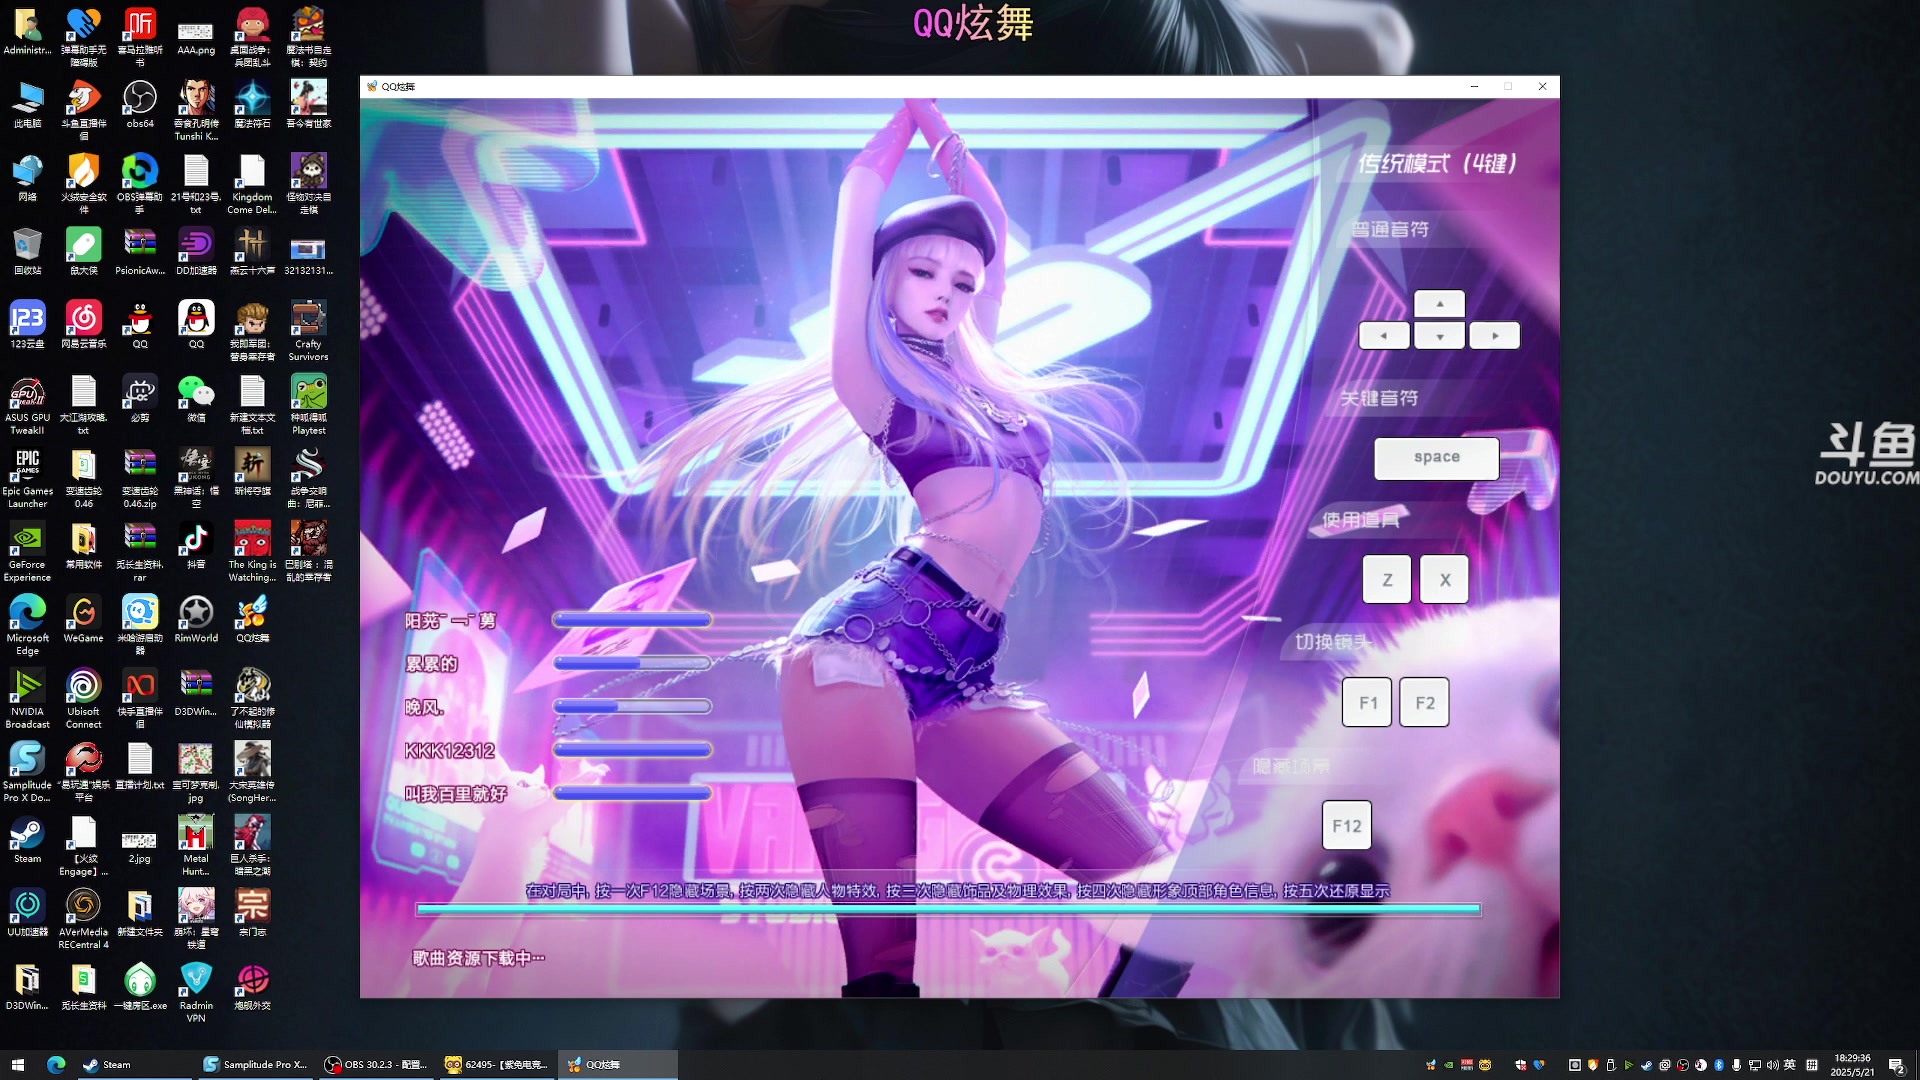The height and width of the screenshot is (1080, 1920).
Task: Open the Ubisoft Connect desktop icon
Action: [84, 698]
